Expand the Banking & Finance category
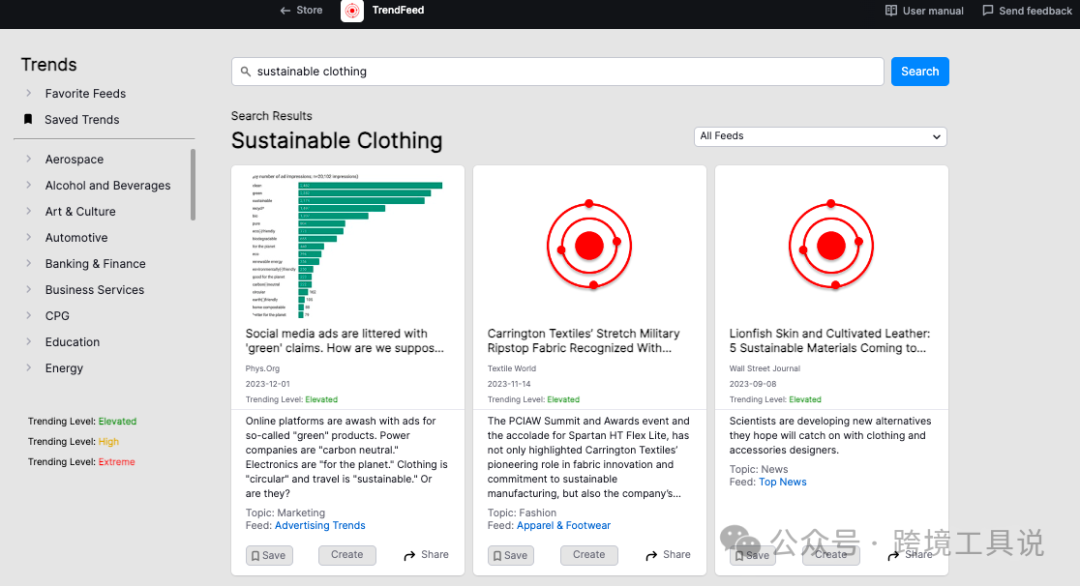Viewport: 1080px width, 586px height. click(x=28, y=264)
